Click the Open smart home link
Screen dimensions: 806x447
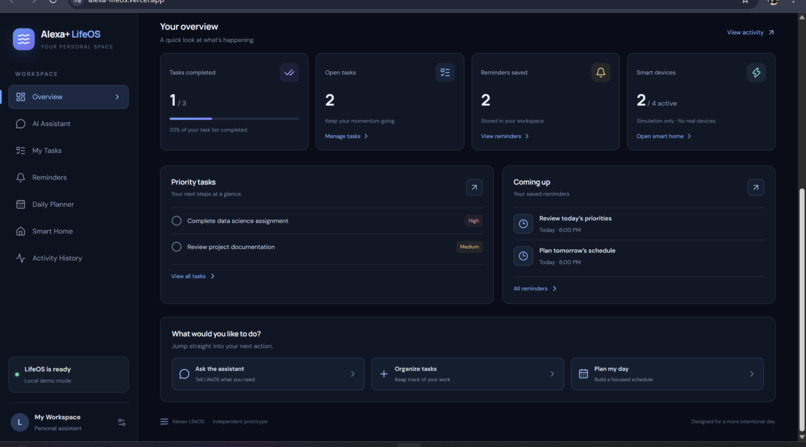click(x=663, y=136)
